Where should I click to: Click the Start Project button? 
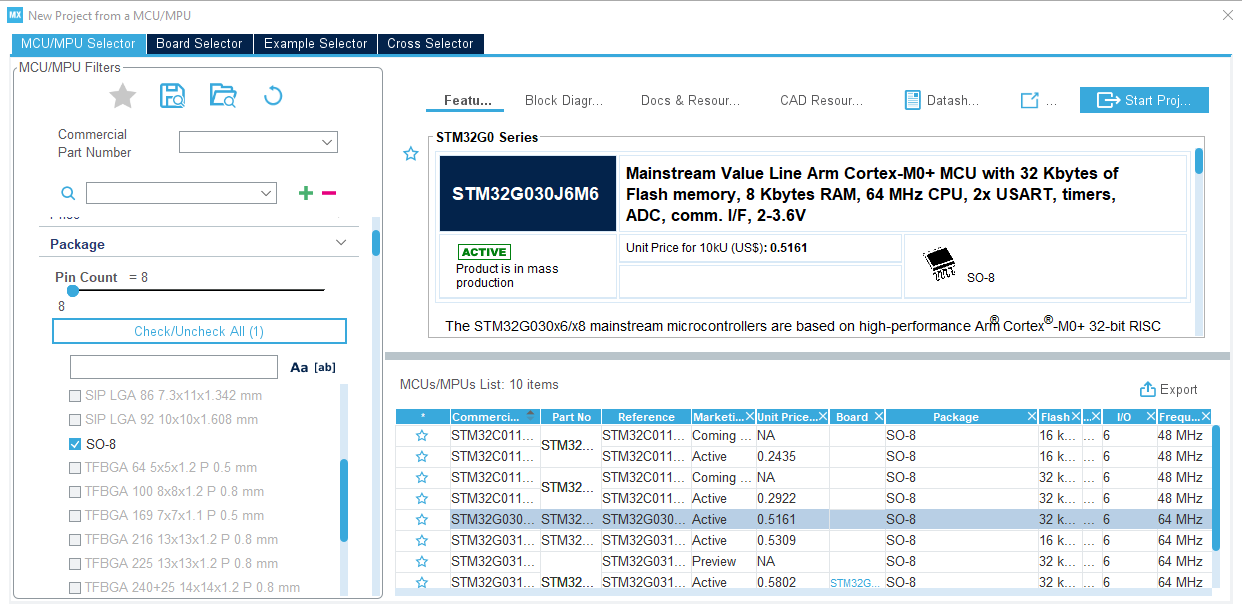pyautogui.click(x=1143, y=99)
